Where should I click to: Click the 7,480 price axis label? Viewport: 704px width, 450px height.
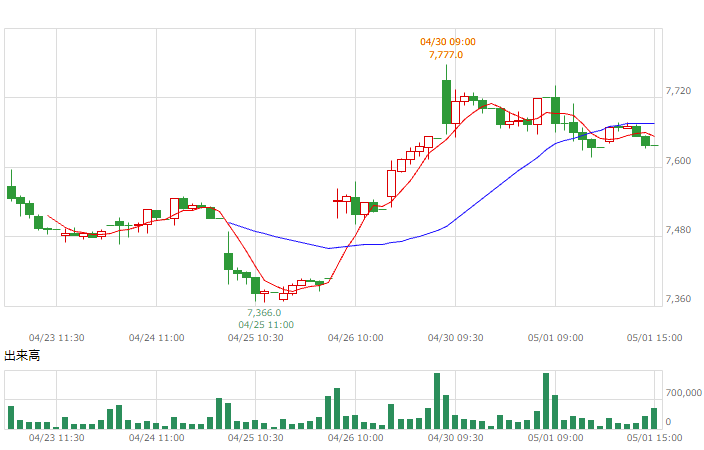tap(678, 230)
